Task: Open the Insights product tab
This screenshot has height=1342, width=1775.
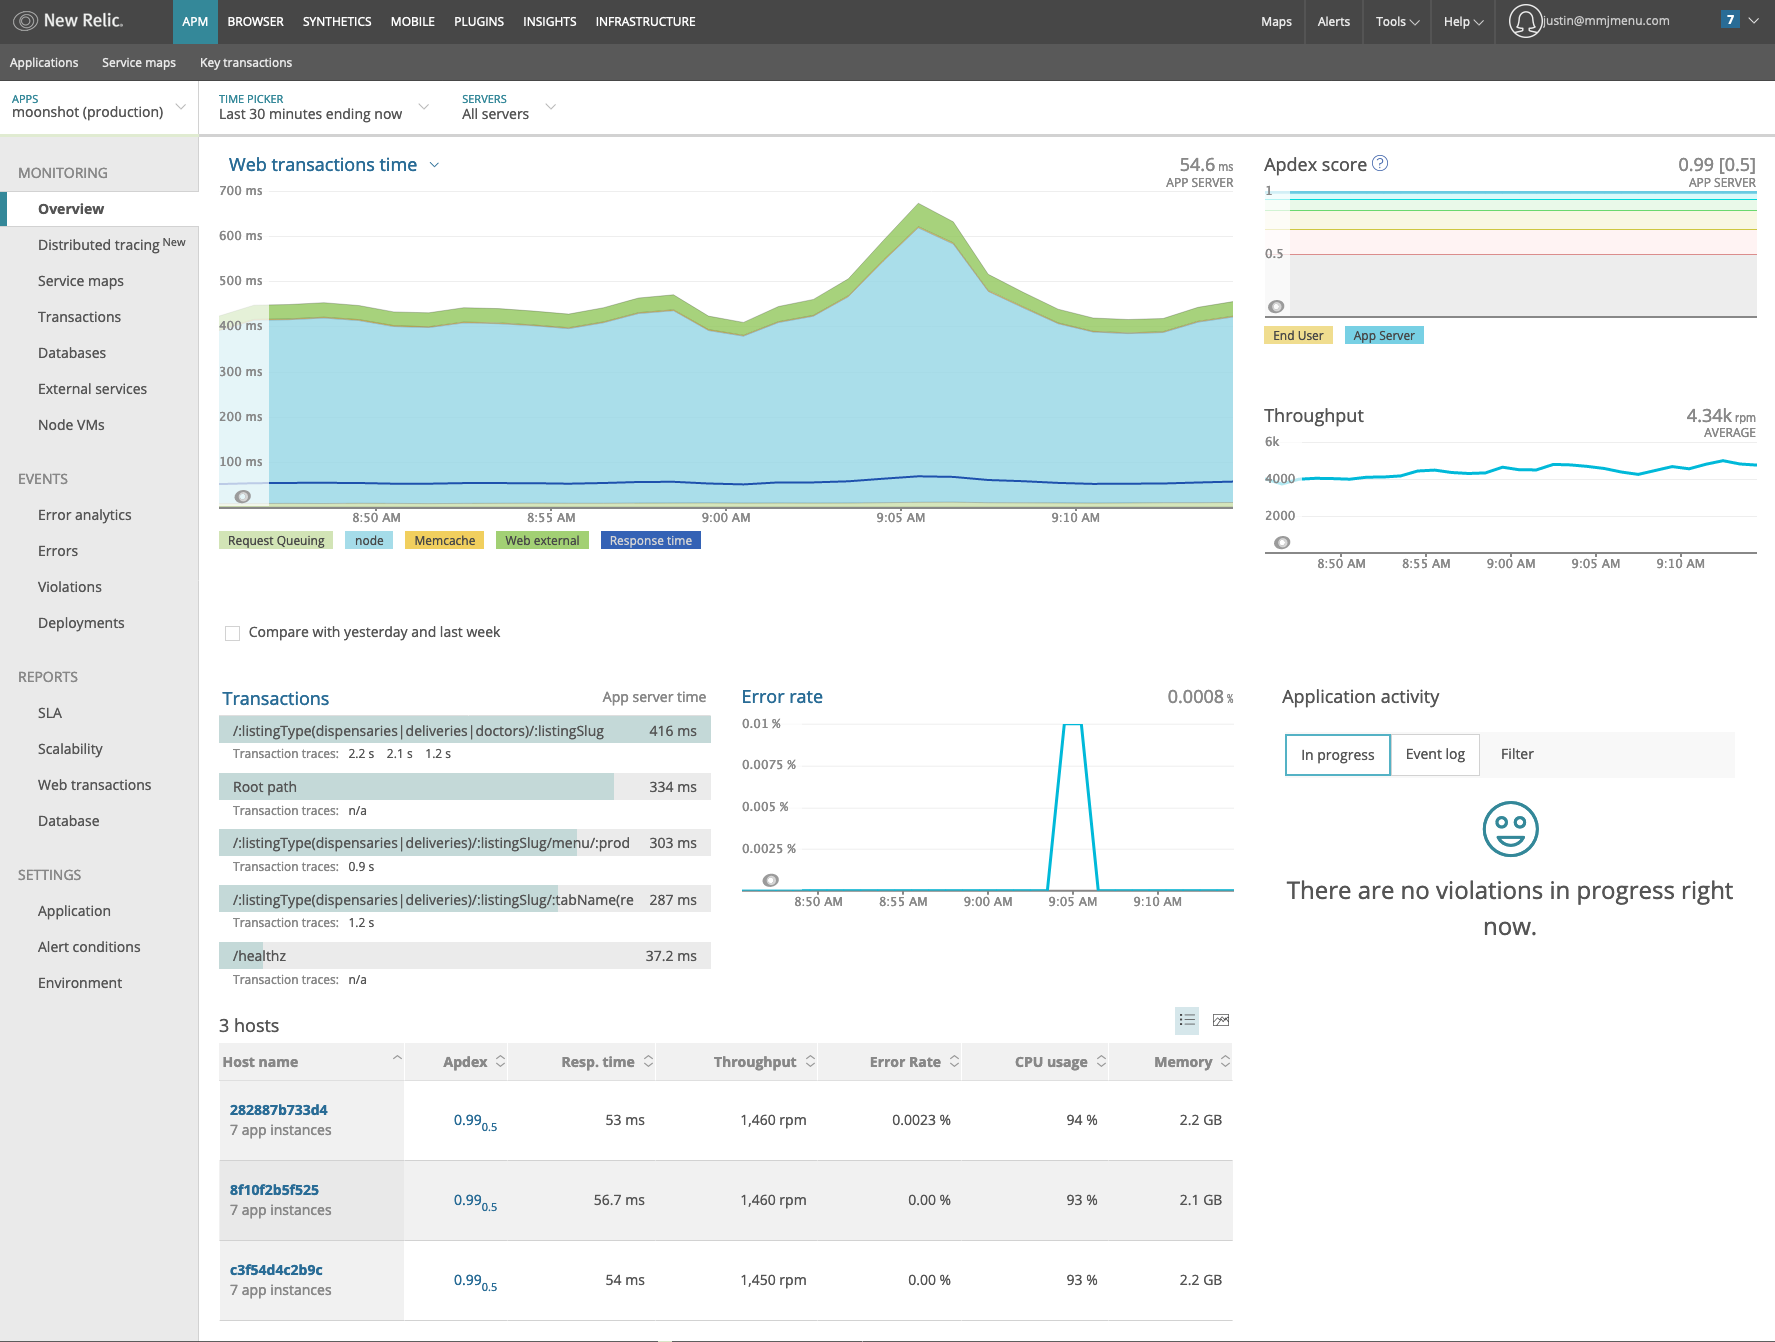Action: pyautogui.click(x=549, y=22)
